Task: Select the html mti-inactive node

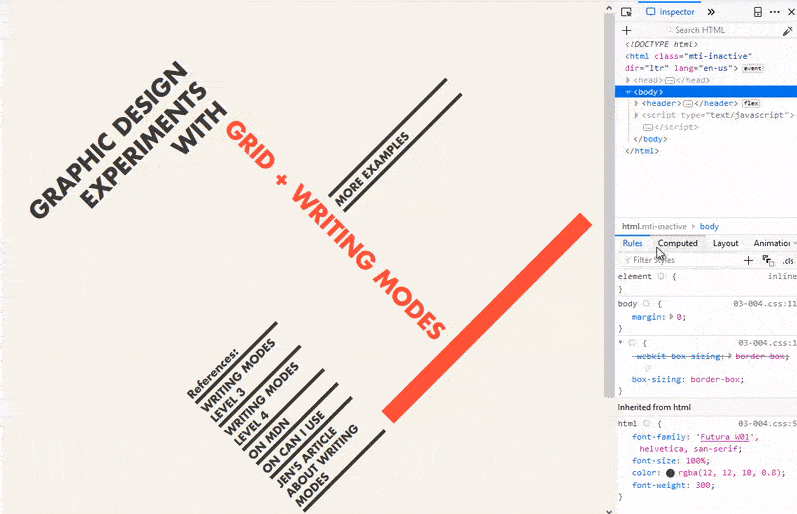Action: pos(689,62)
